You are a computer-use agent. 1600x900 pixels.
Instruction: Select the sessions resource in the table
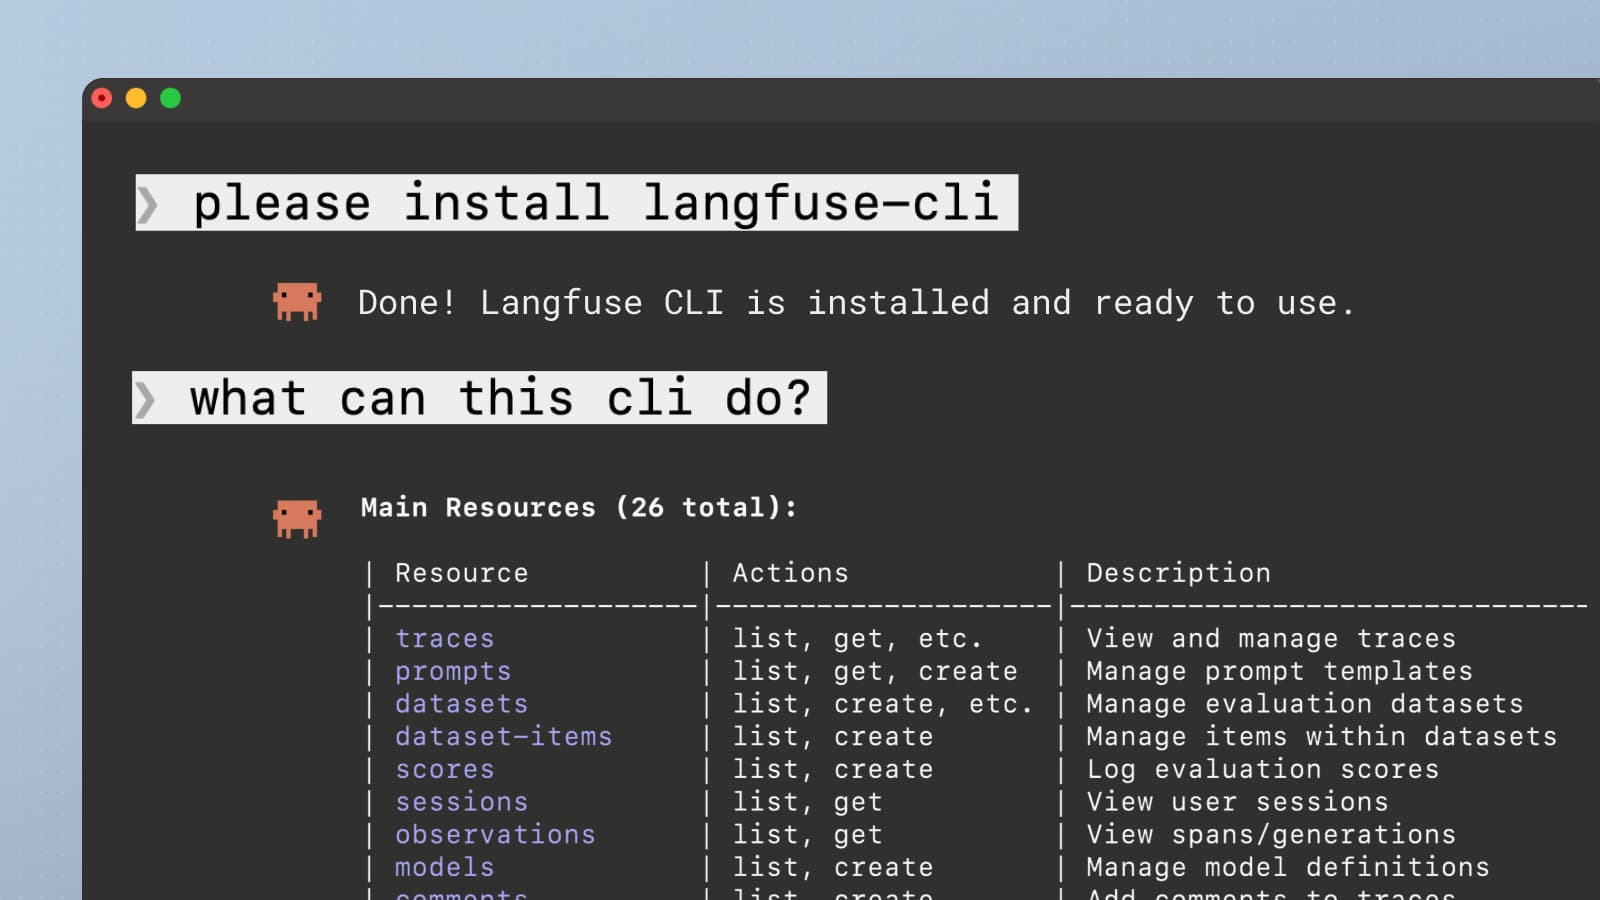pos(461,802)
